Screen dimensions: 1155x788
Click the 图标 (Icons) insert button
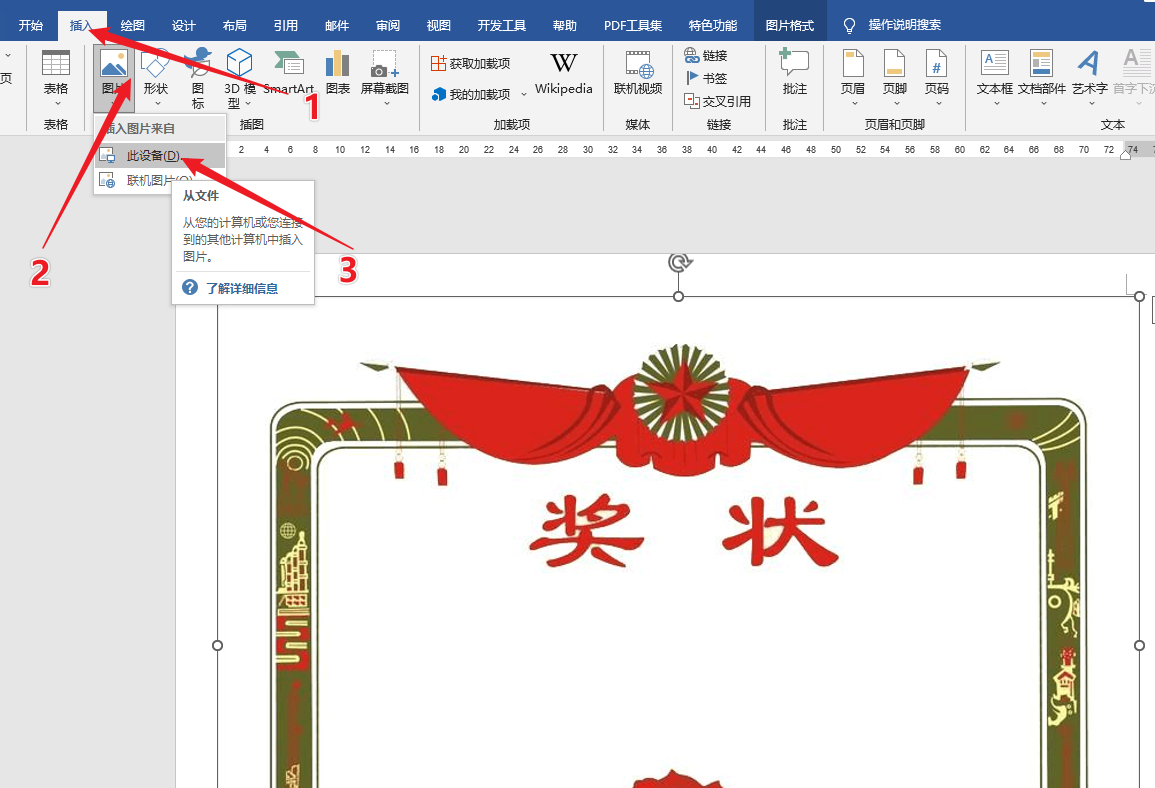pos(197,77)
